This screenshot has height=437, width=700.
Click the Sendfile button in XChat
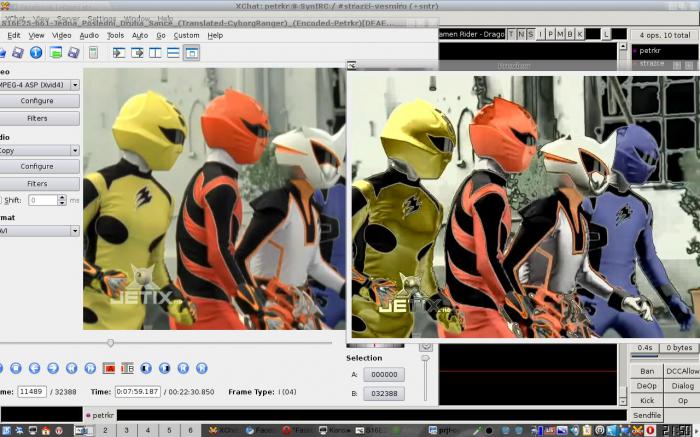coord(647,415)
